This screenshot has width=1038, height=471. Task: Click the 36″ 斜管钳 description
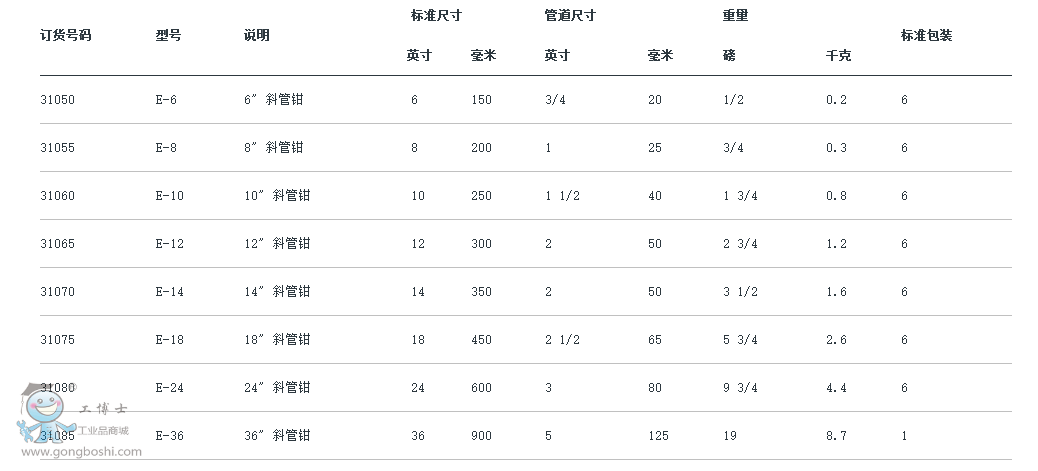pos(277,435)
